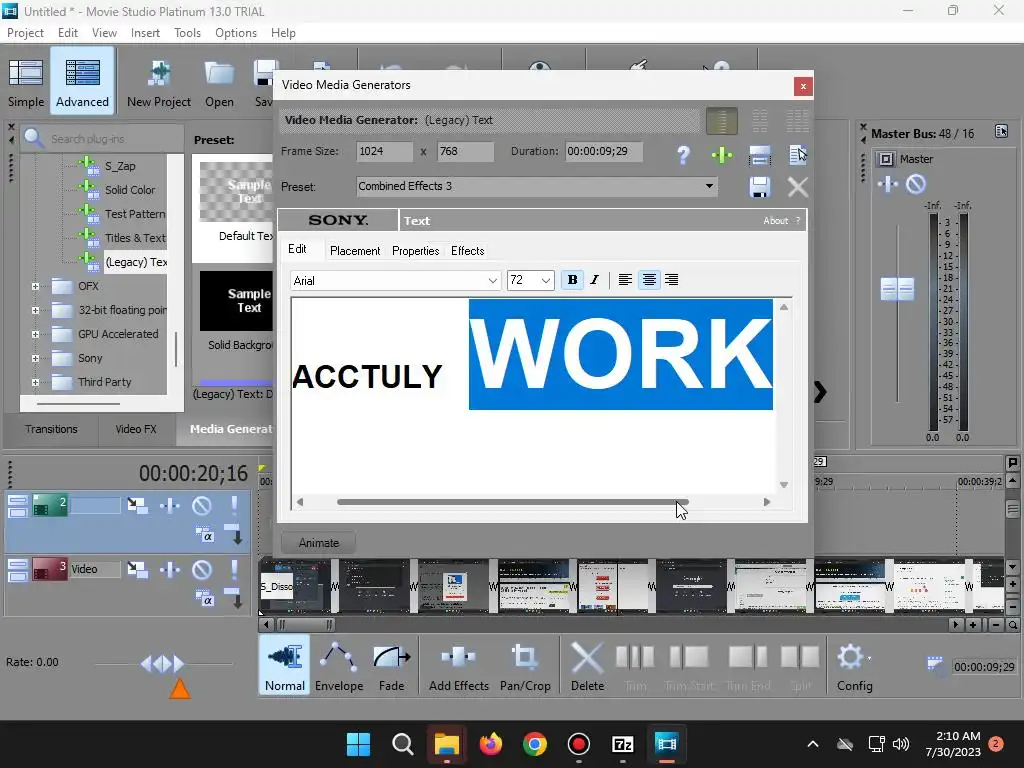Mute the Master bus output
Image resolution: width=1024 pixels, height=768 pixels.
916,184
